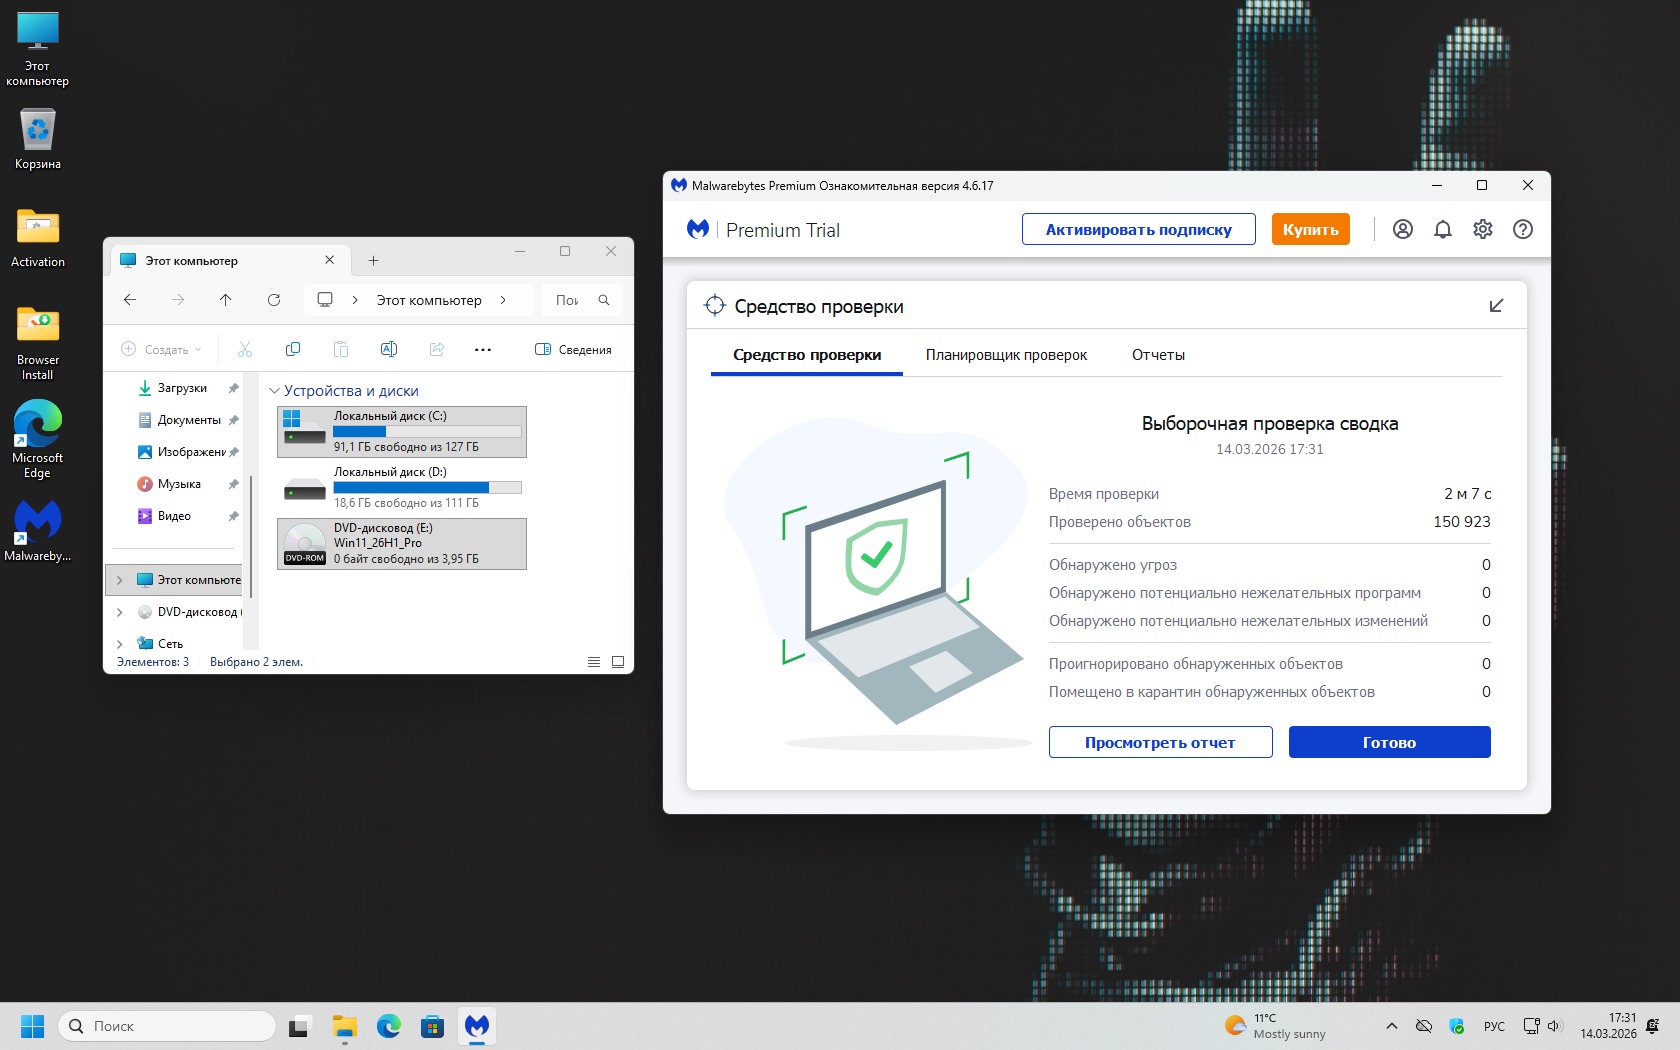Open the Malwarebytes help question mark
The width and height of the screenshot is (1680, 1050).
(1522, 229)
